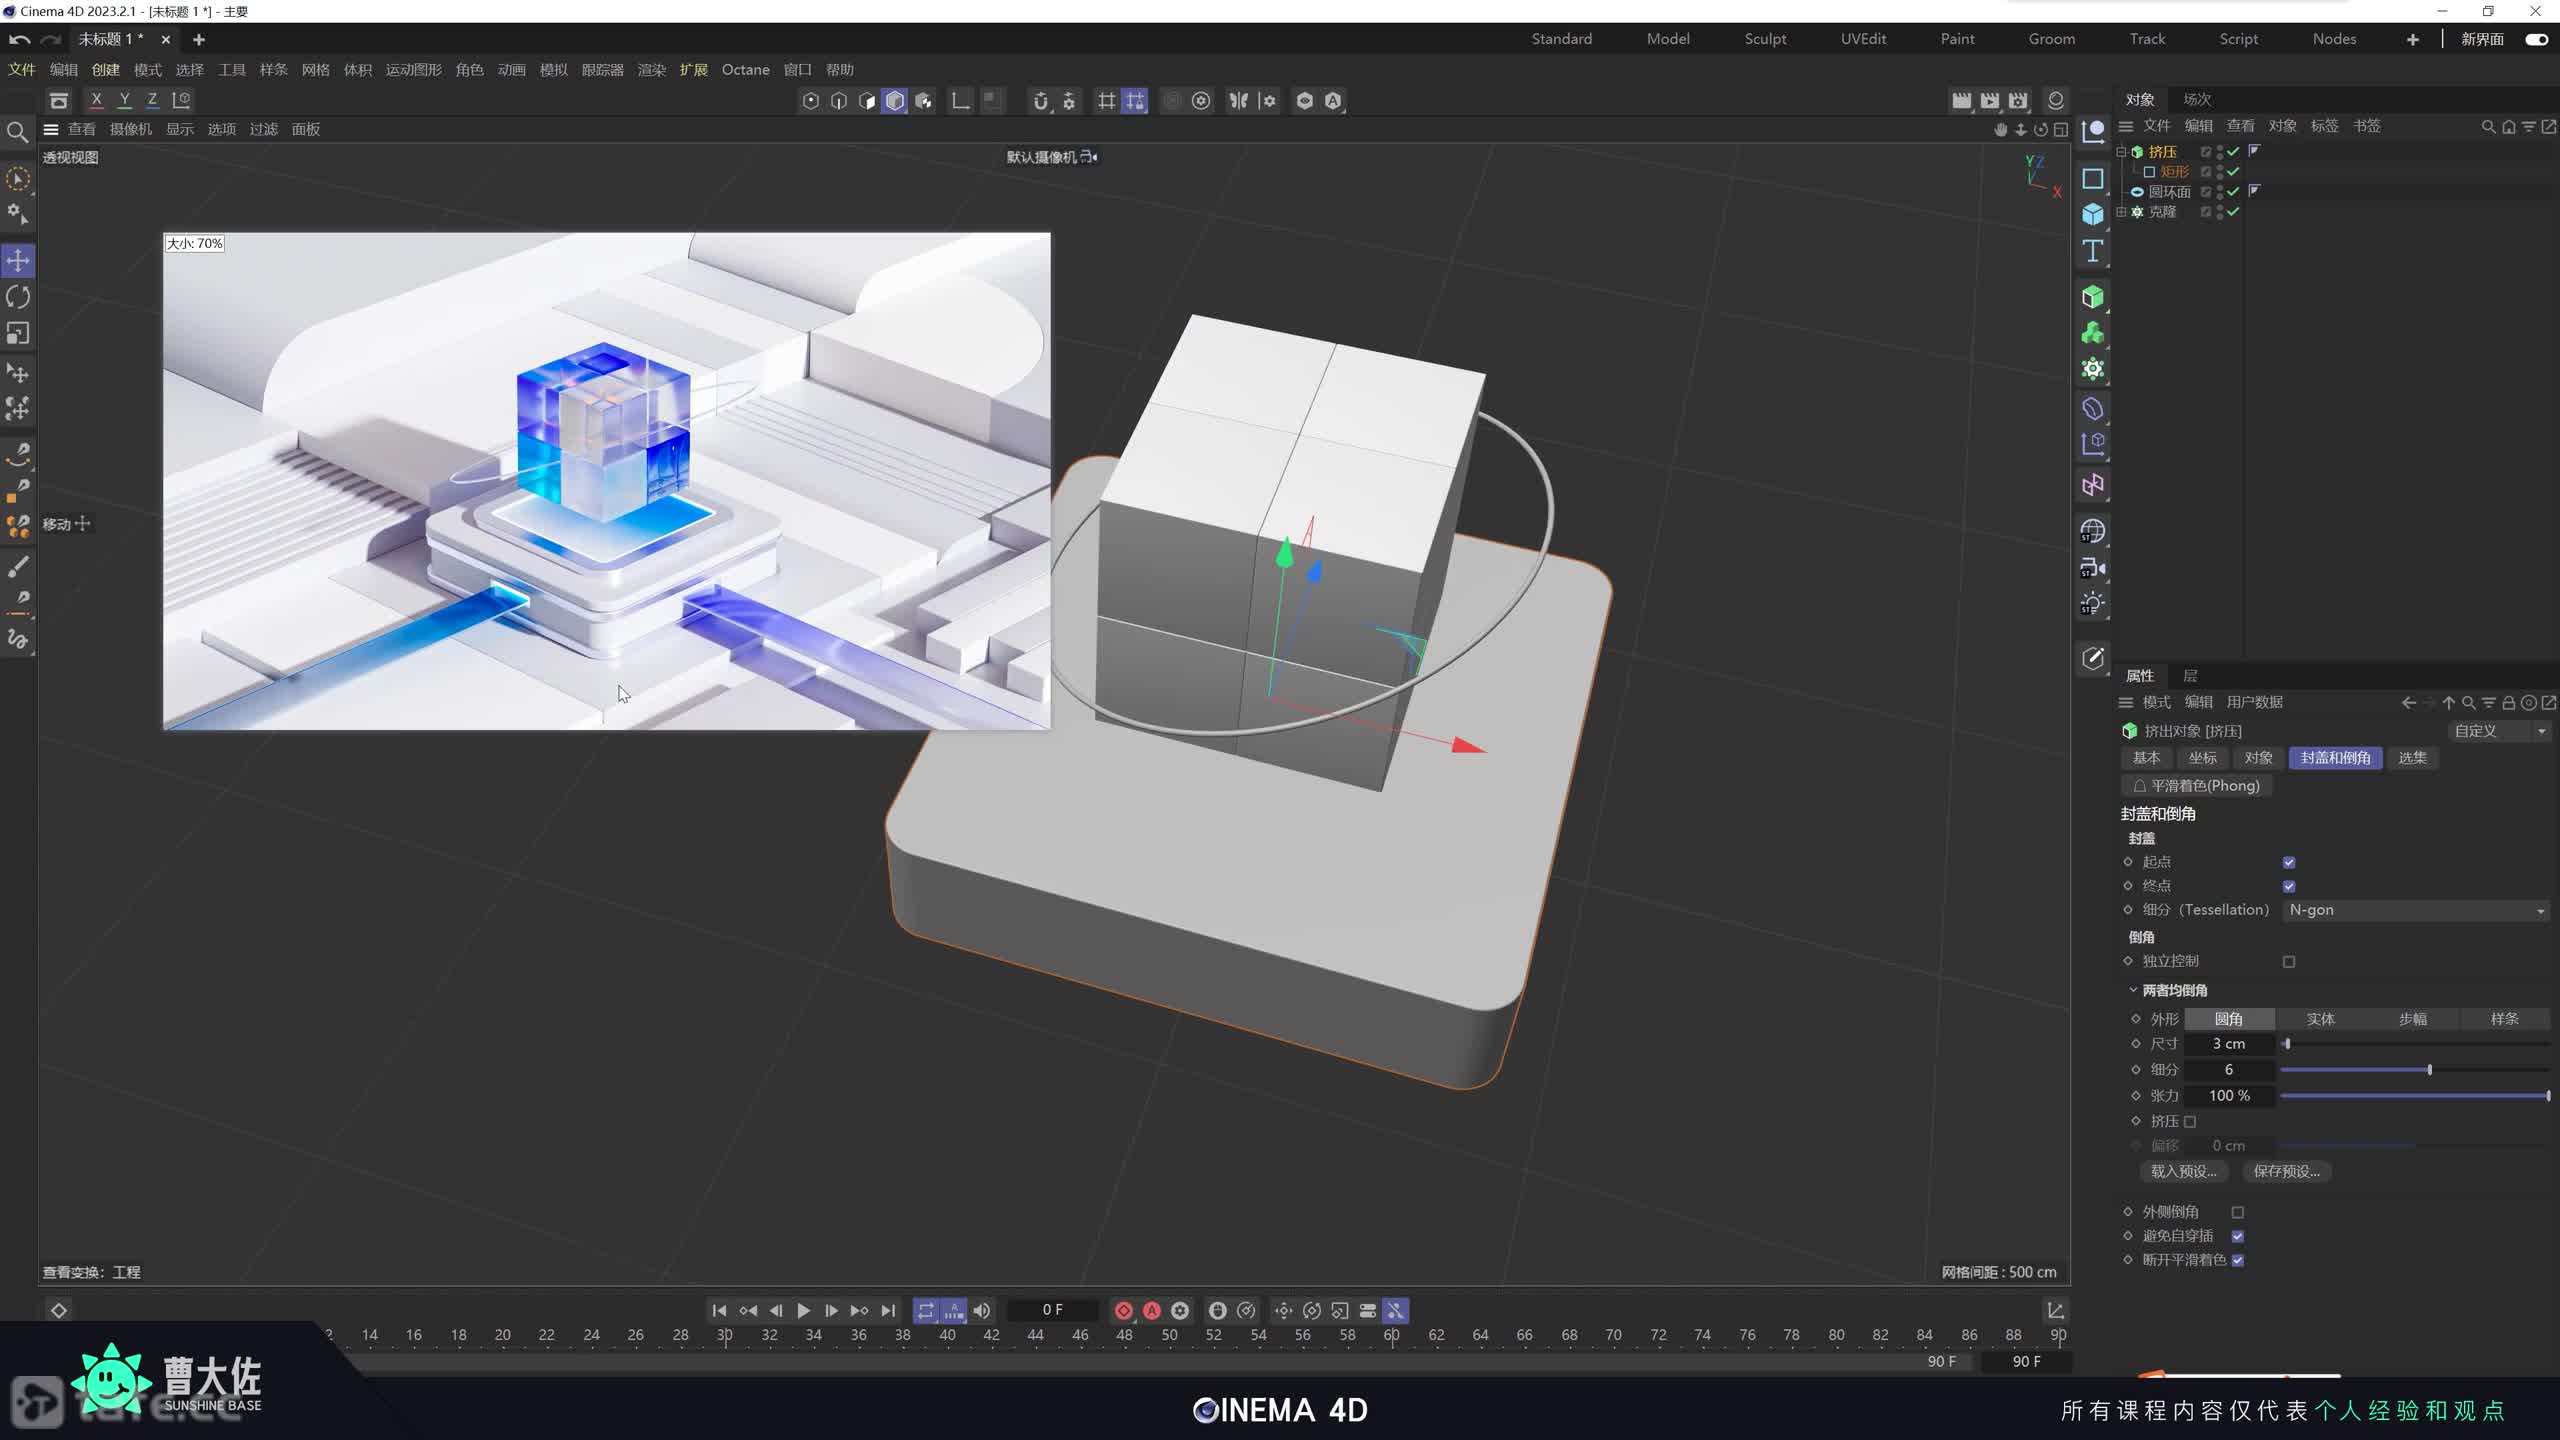2560x1440 pixels.
Task: Uncheck the 起点 cap checkbox
Action: click(2289, 862)
